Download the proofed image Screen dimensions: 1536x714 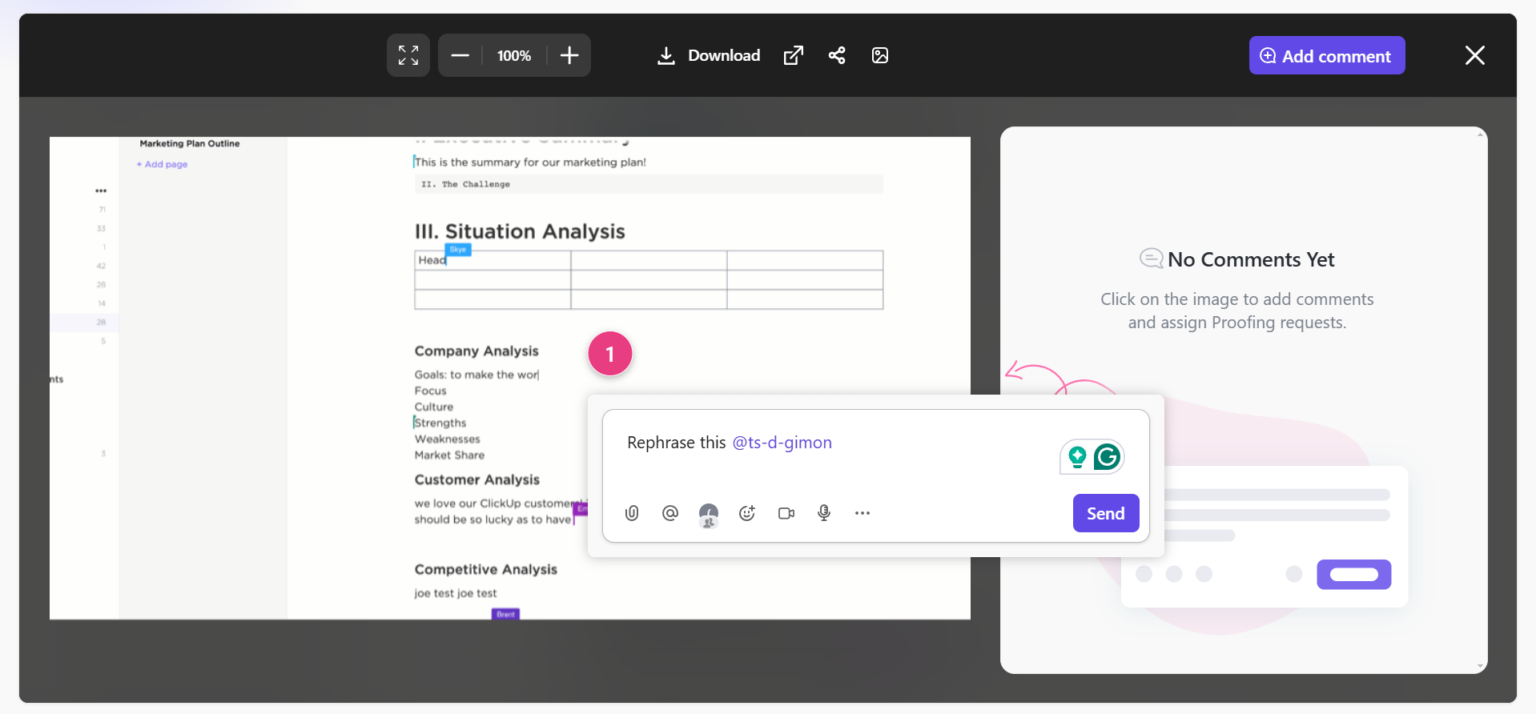pyautogui.click(x=708, y=55)
